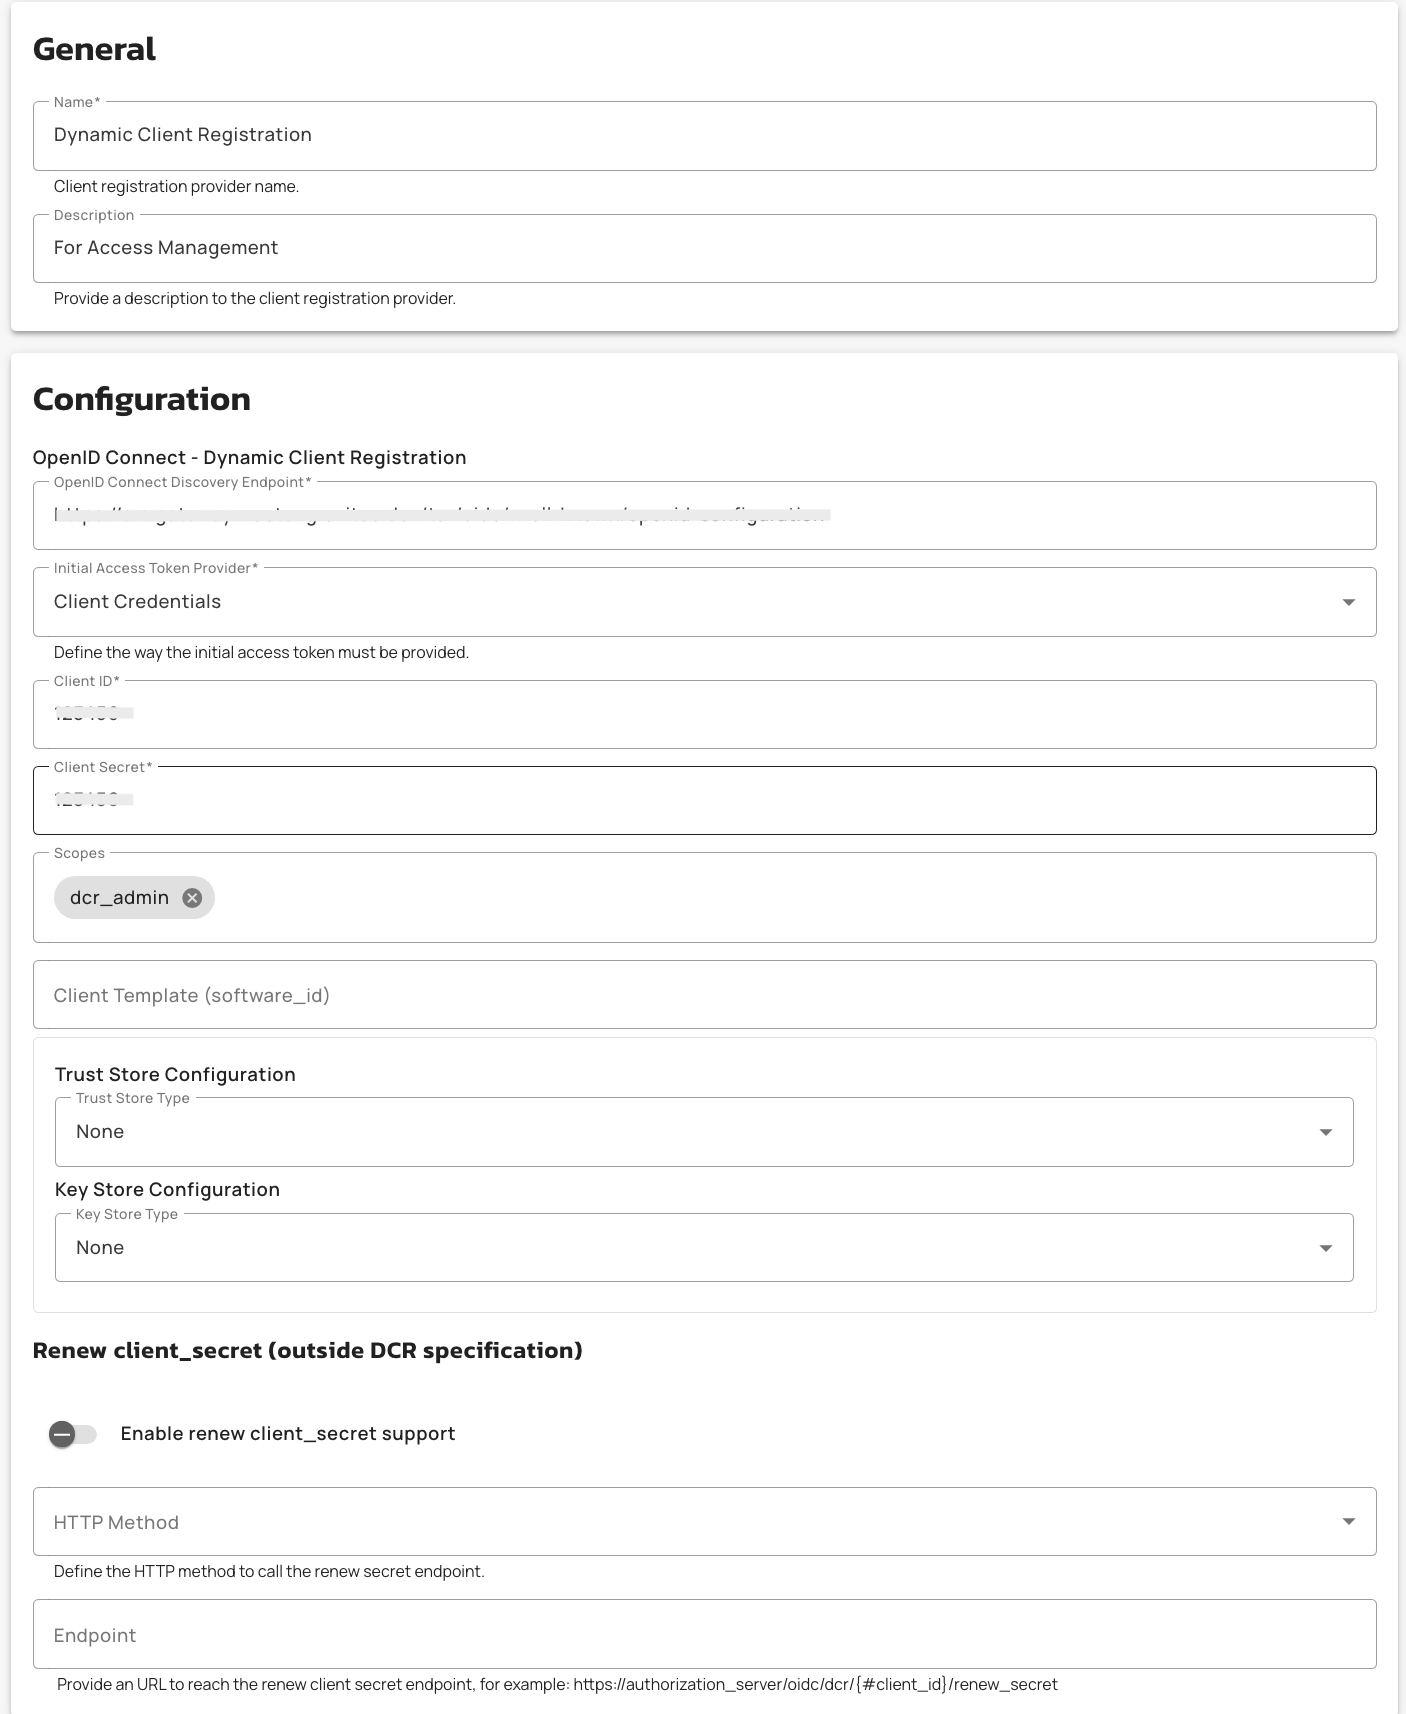This screenshot has height=1714, width=1406.
Task: Focus the renew secret Endpoint field
Action: click(703, 1635)
